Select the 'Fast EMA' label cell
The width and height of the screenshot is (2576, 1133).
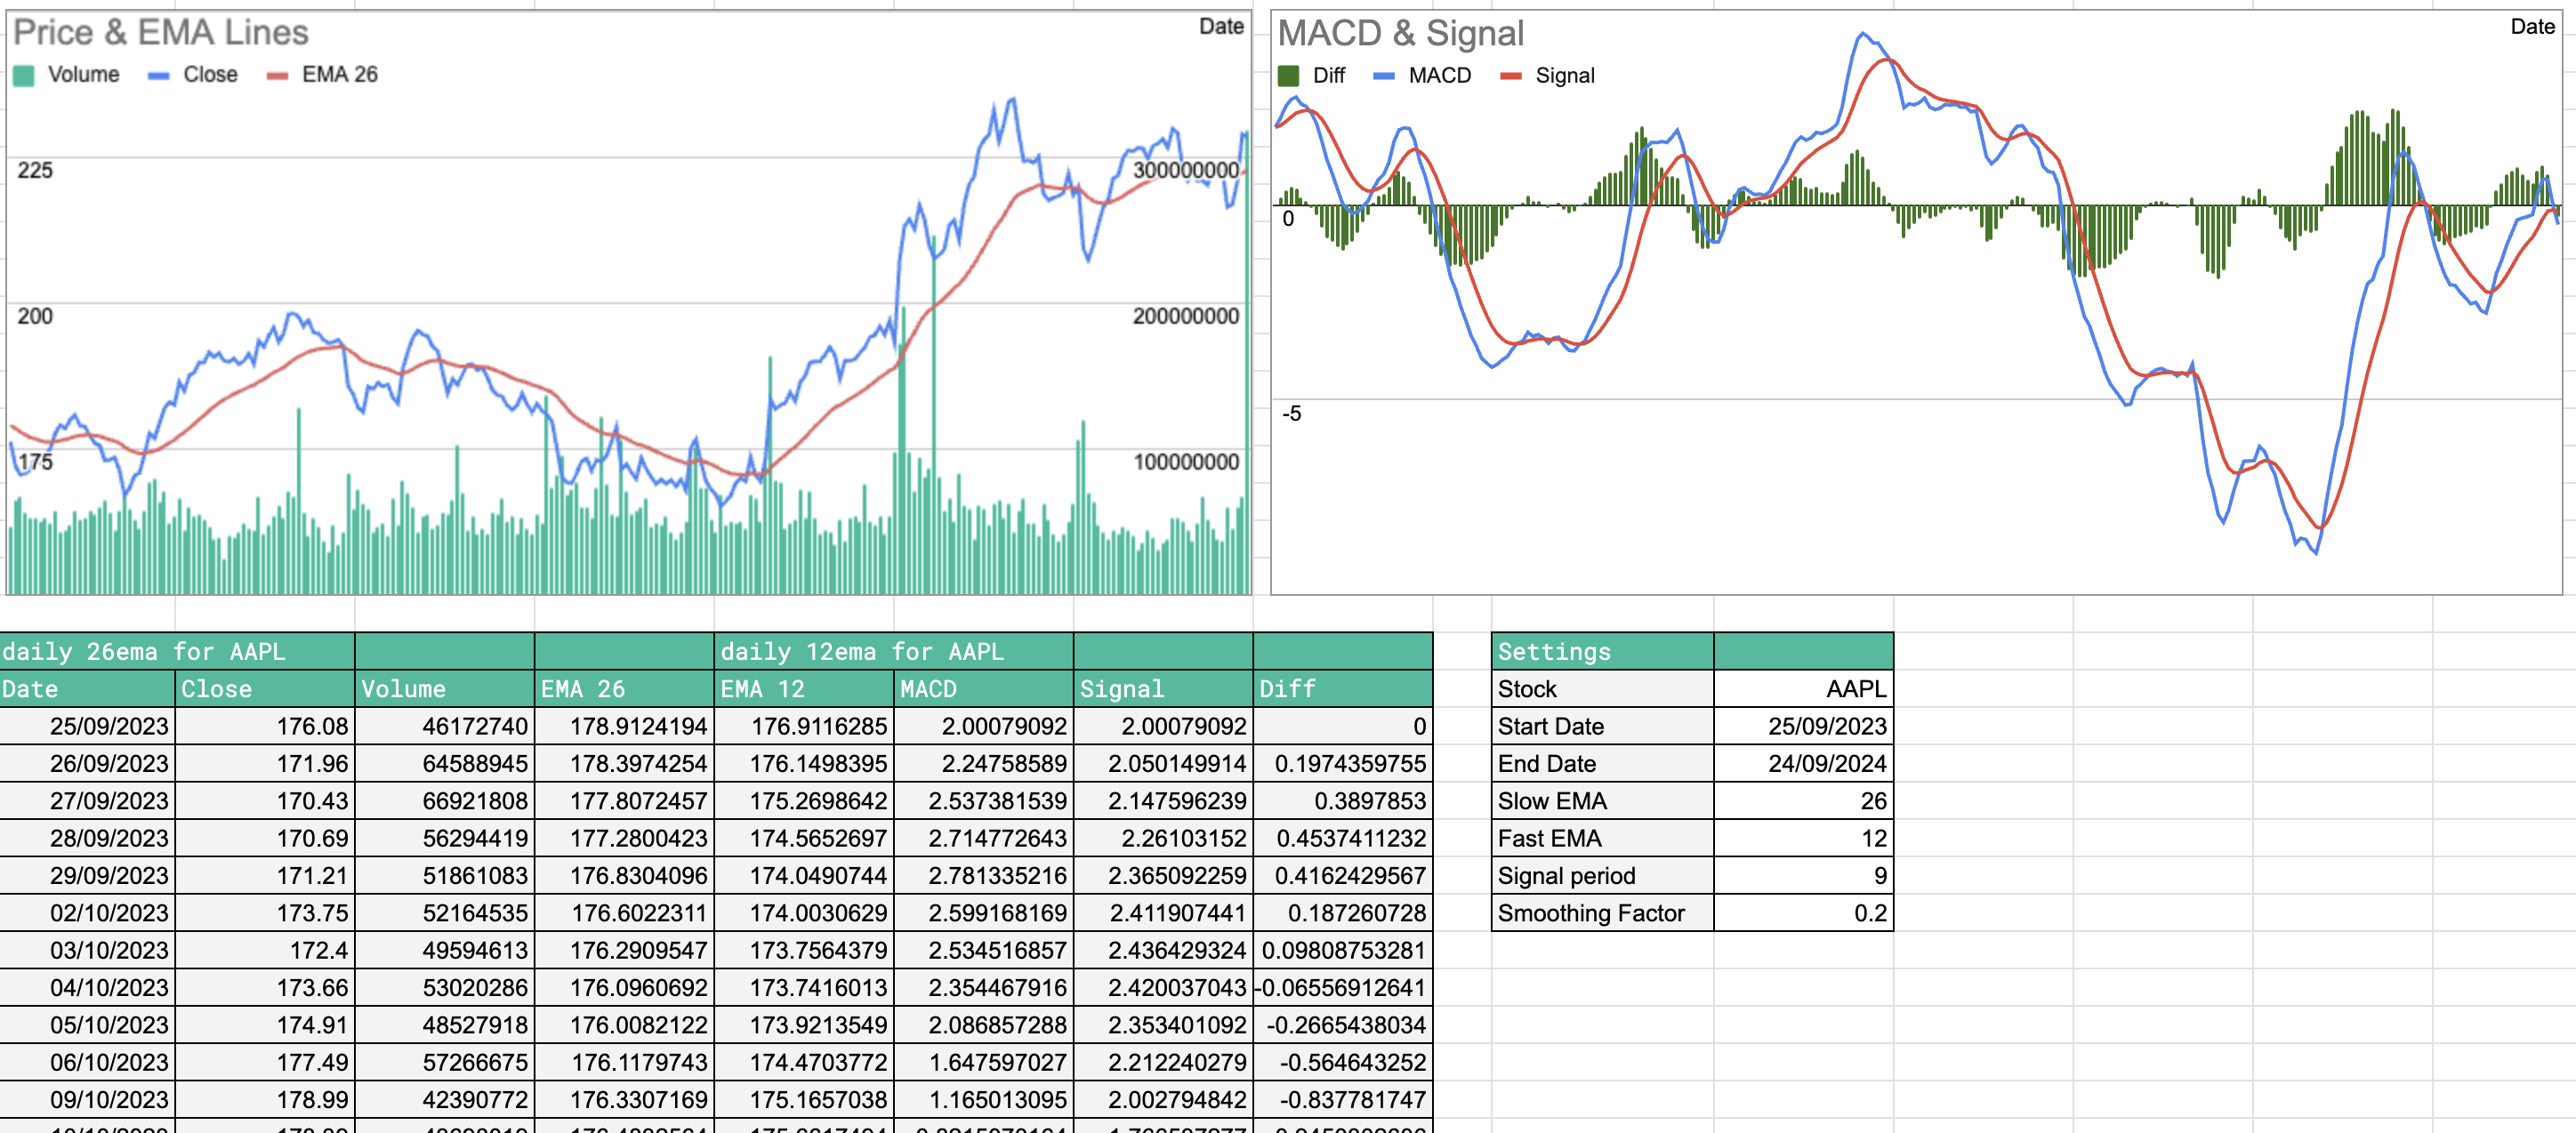click(1602, 838)
